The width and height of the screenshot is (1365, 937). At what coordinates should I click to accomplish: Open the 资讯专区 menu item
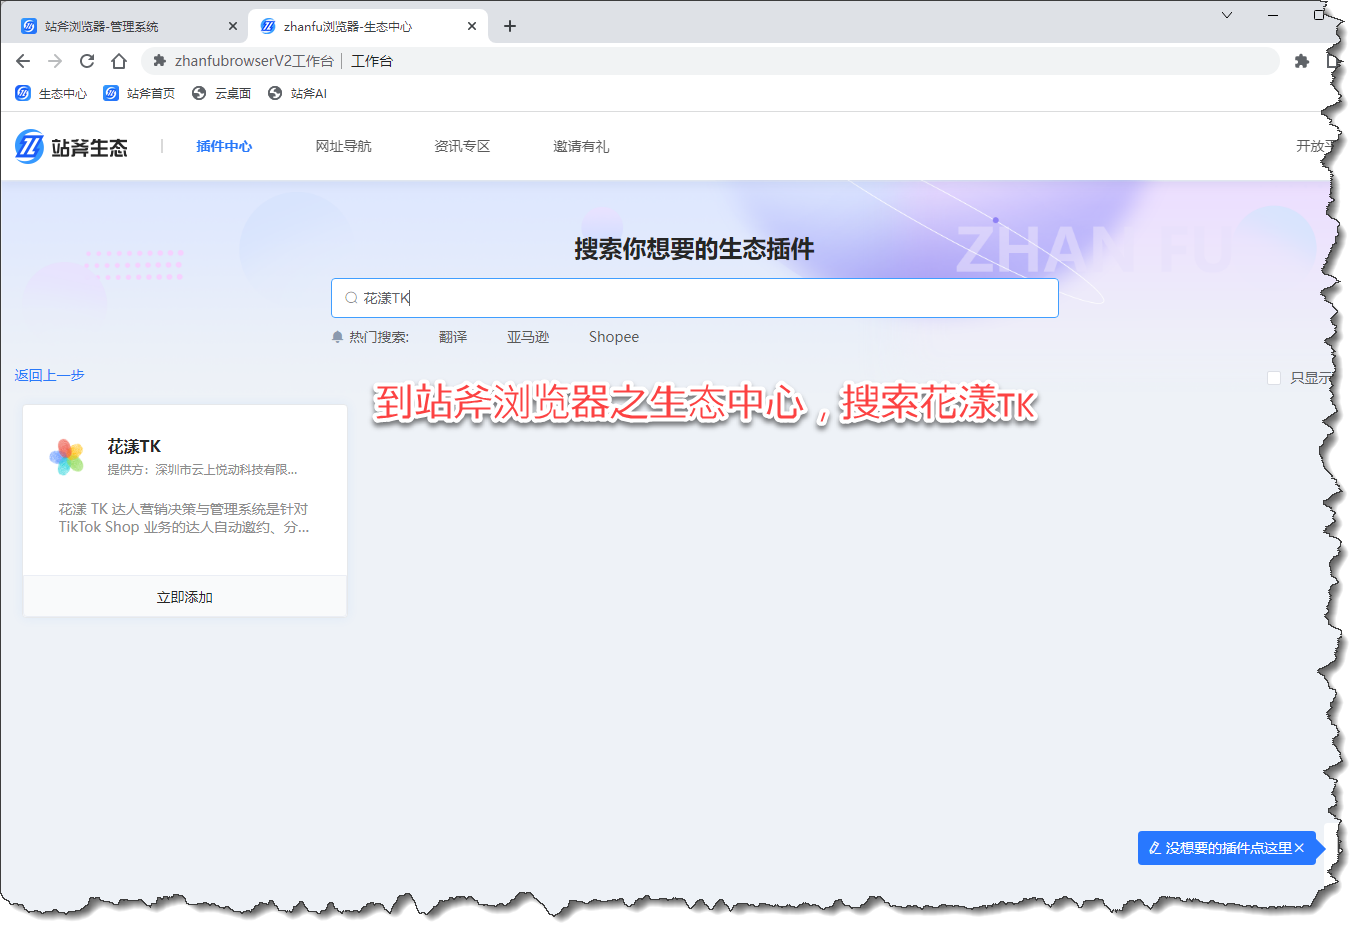coord(462,146)
